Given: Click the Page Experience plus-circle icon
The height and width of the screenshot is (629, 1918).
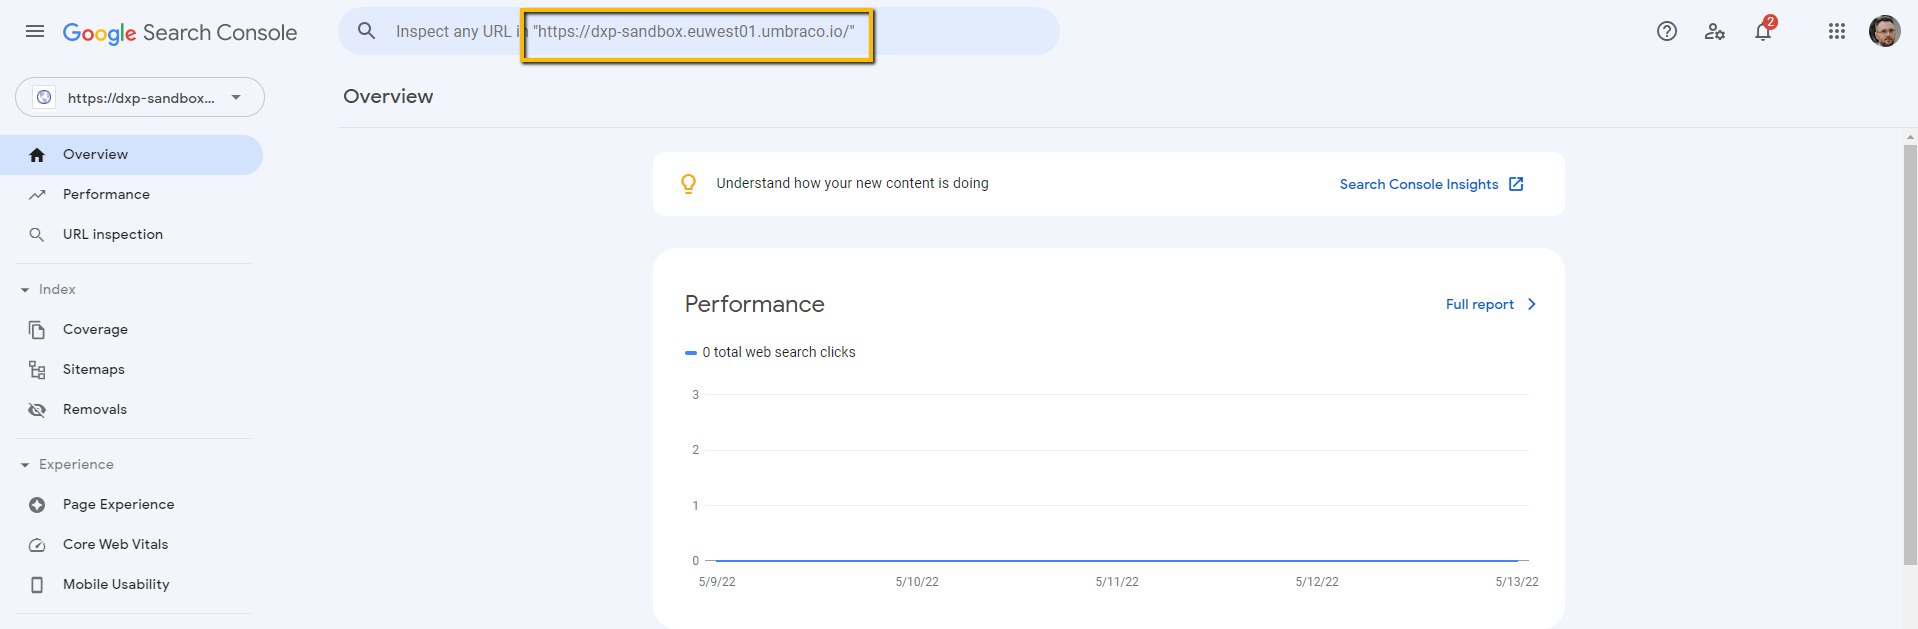Looking at the screenshot, I should (x=37, y=505).
